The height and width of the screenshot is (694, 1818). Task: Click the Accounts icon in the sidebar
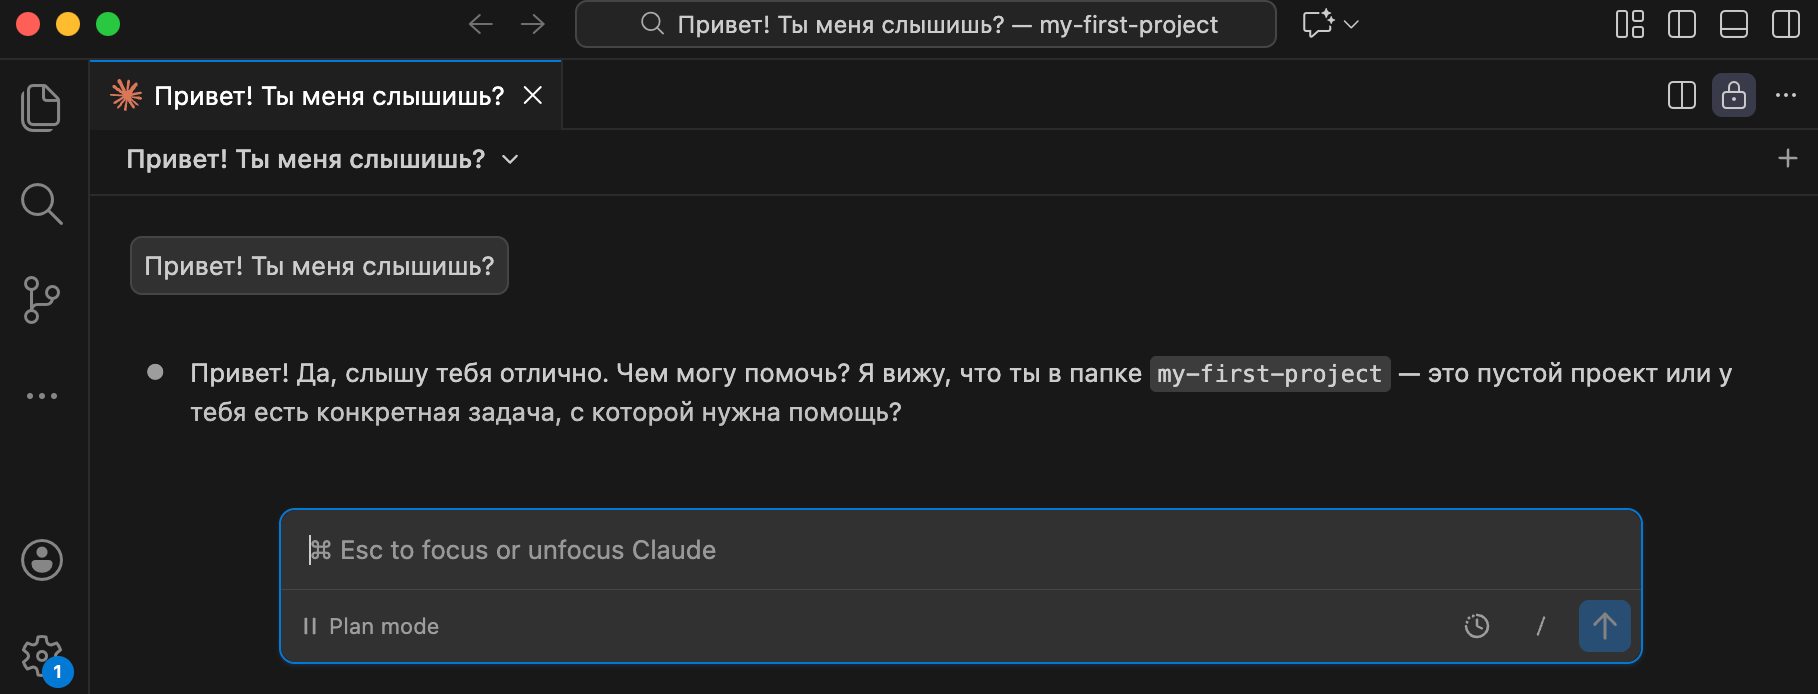tap(40, 560)
